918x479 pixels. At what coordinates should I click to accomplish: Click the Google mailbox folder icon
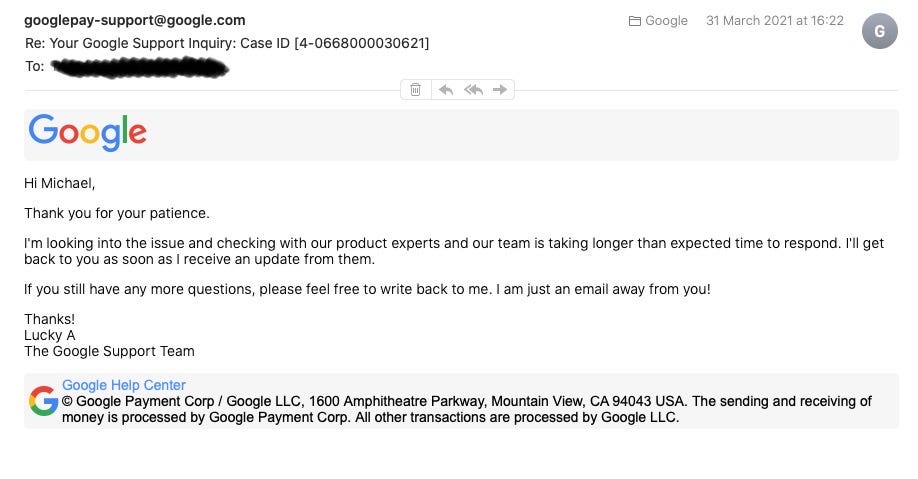pos(635,21)
